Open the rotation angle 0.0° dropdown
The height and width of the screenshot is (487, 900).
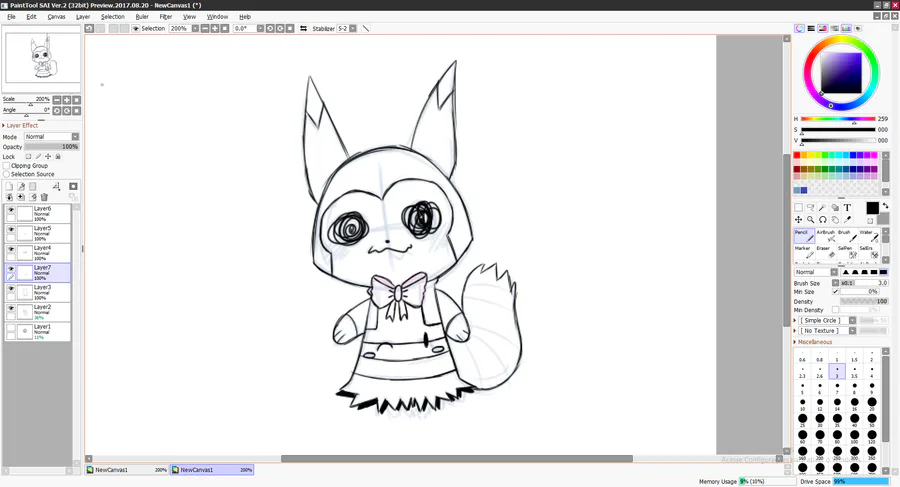click(260, 28)
